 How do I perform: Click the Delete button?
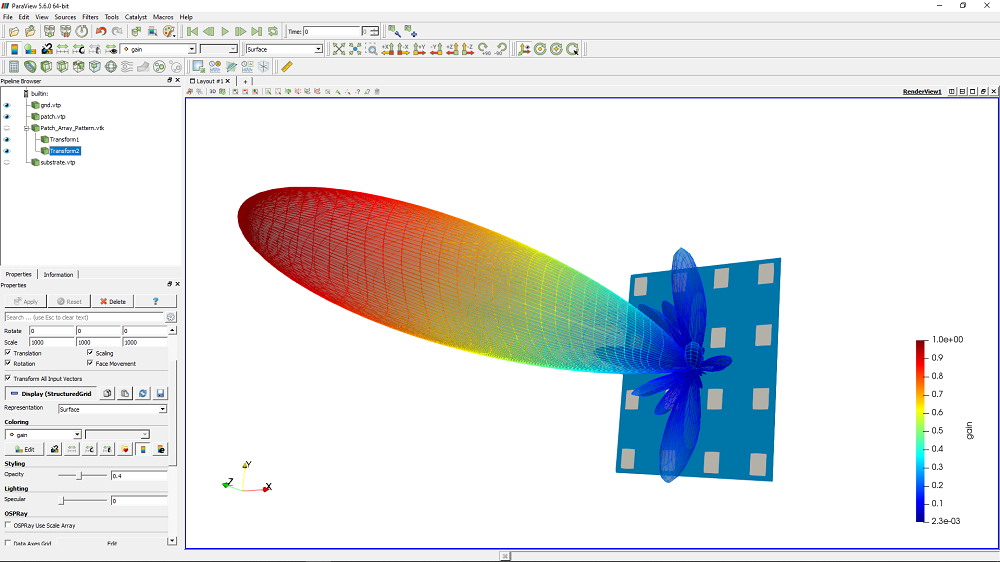tap(112, 301)
